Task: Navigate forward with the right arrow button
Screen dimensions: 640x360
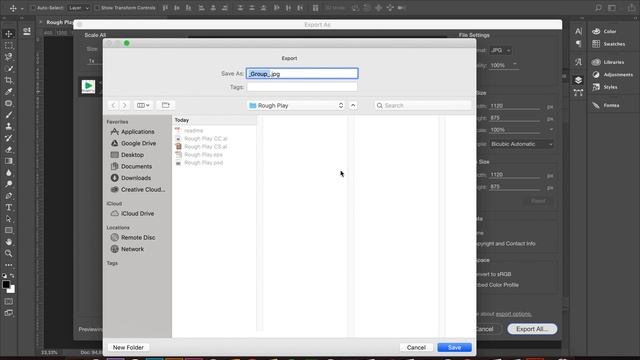Action: (124, 105)
